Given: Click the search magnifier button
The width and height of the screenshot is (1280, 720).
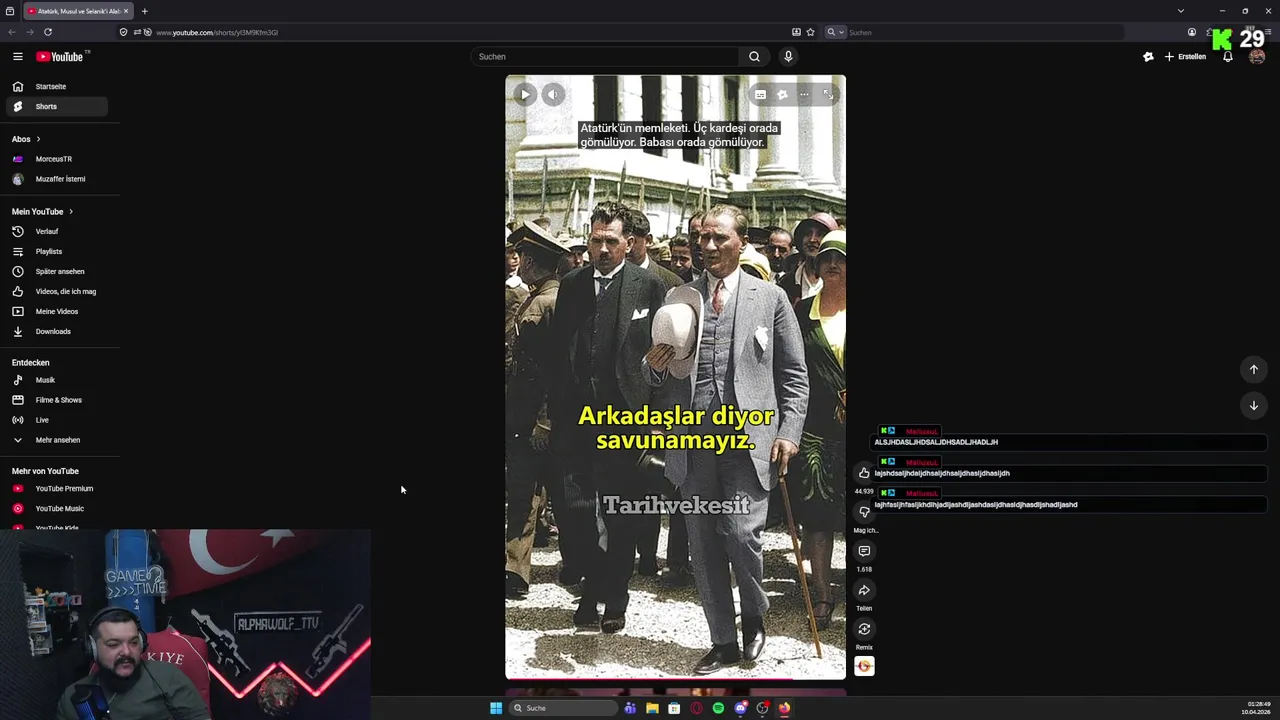Looking at the screenshot, I should [x=754, y=57].
